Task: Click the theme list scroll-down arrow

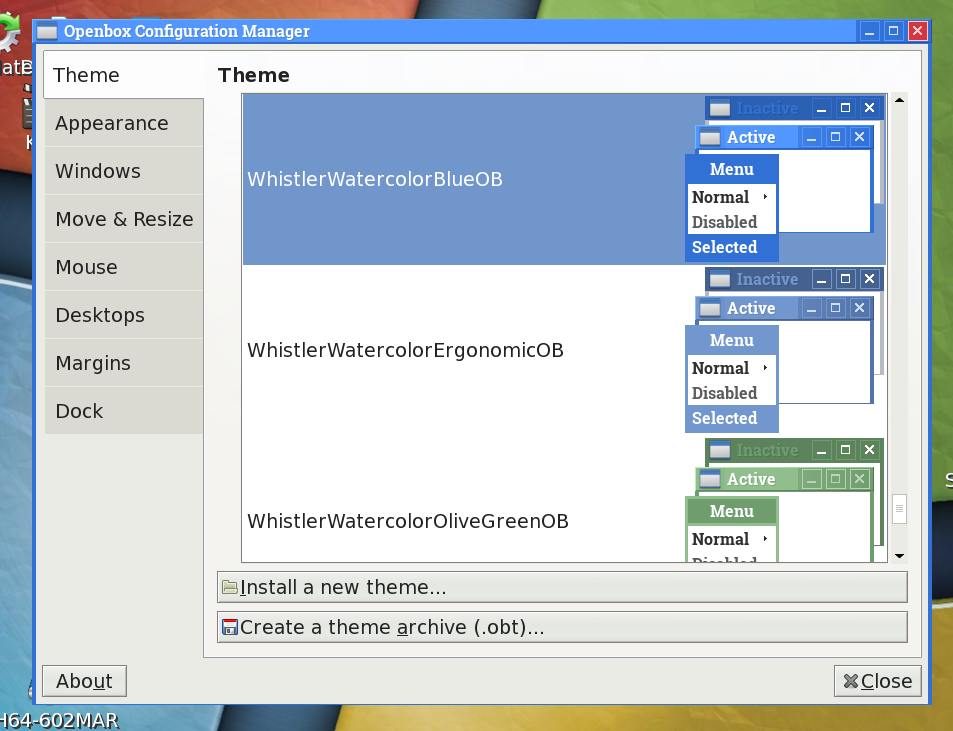Action: [899, 555]
